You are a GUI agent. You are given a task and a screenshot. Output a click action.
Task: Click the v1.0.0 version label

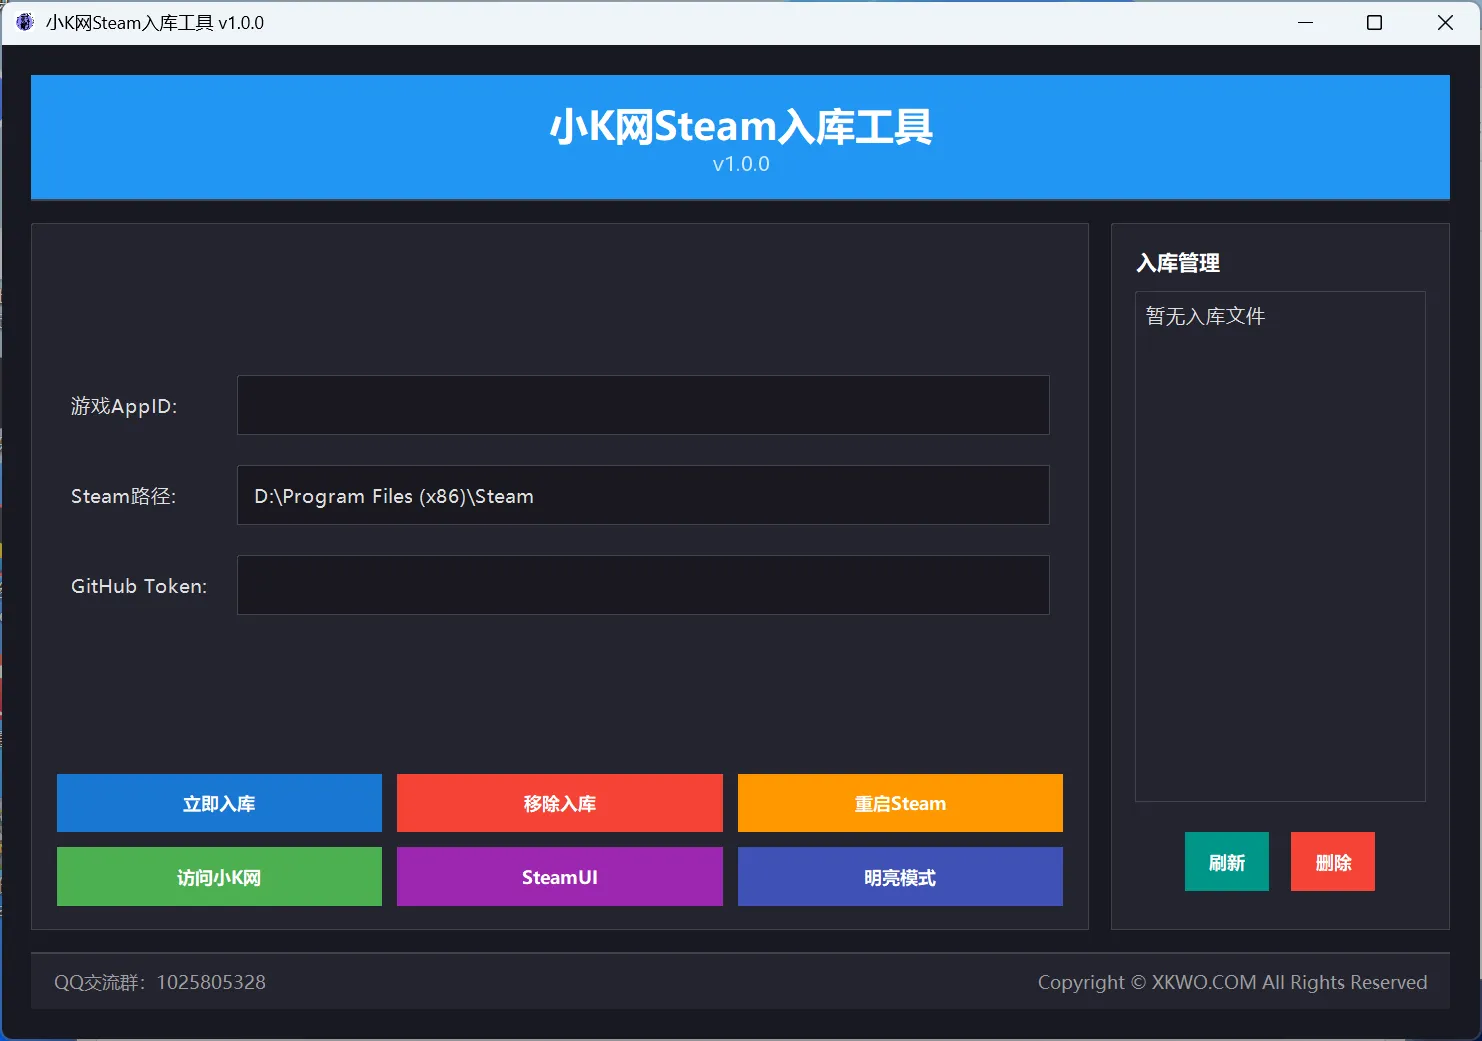740,163
